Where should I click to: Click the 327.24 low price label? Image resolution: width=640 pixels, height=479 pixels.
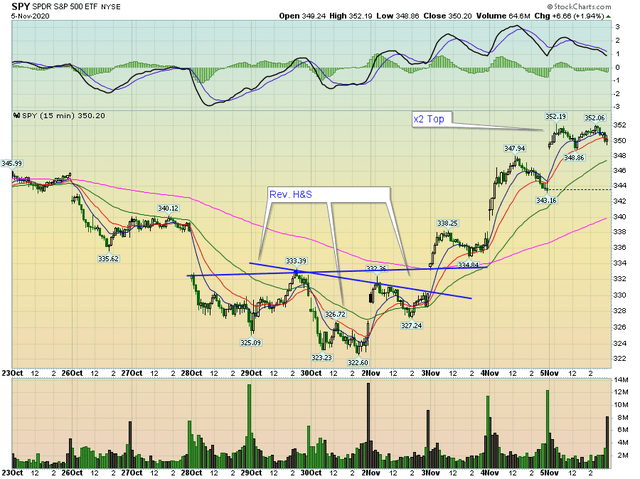coord(411,326)
